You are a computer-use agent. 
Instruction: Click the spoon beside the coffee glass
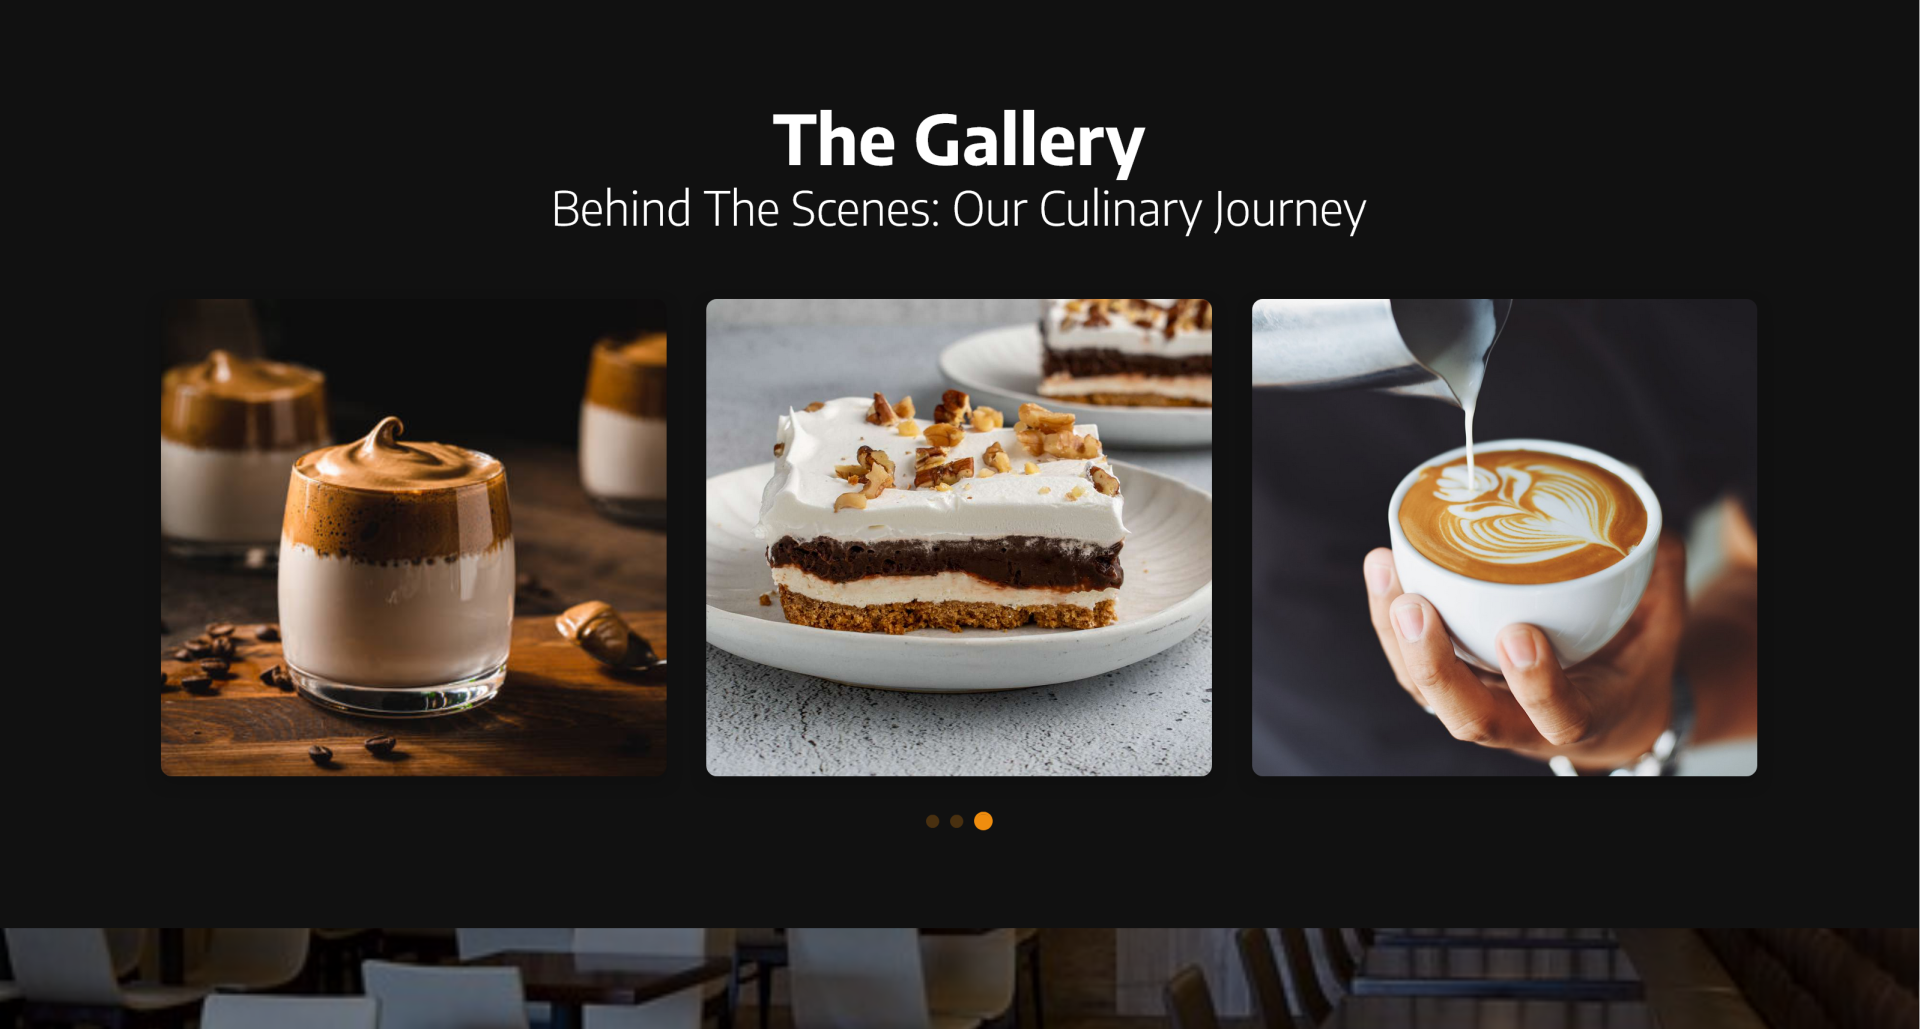tap(608, 633)
